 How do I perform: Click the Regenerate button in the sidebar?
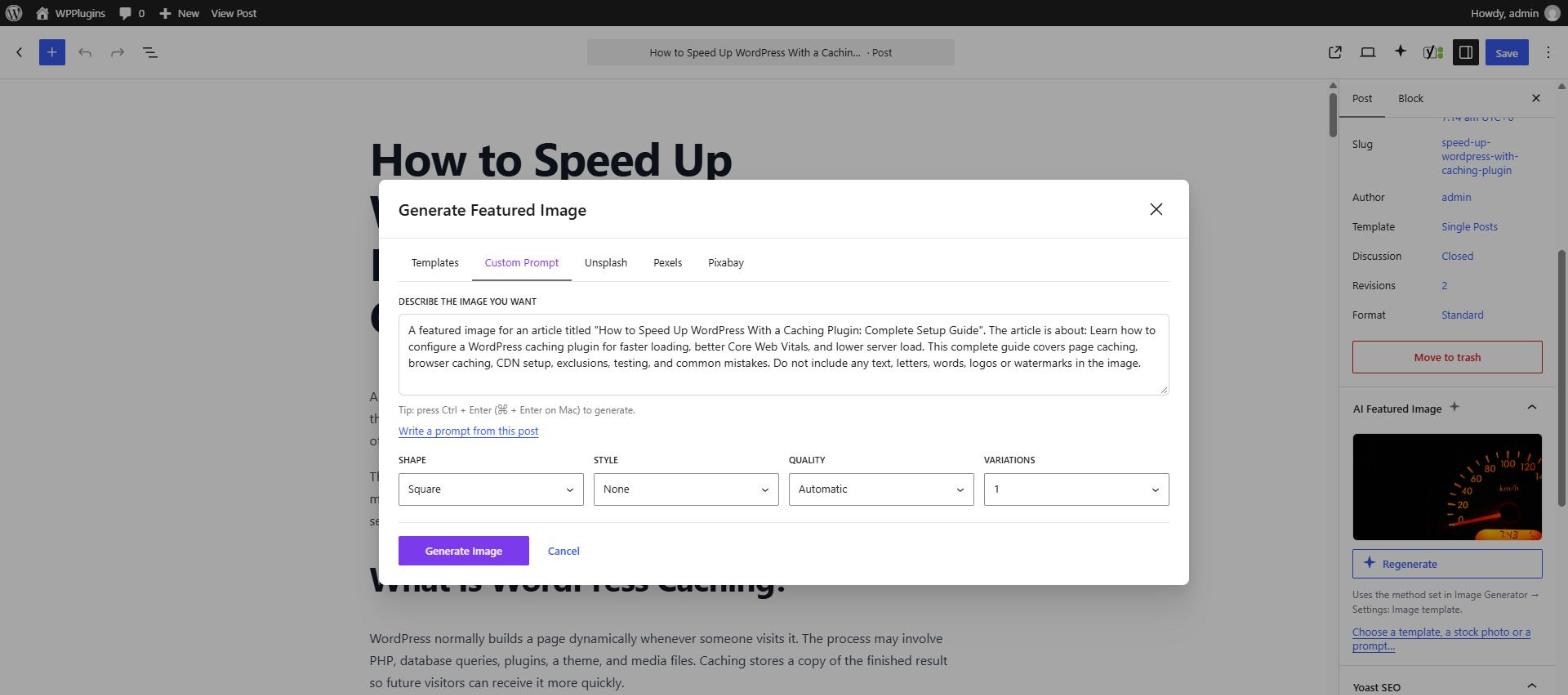[1447, 563]
